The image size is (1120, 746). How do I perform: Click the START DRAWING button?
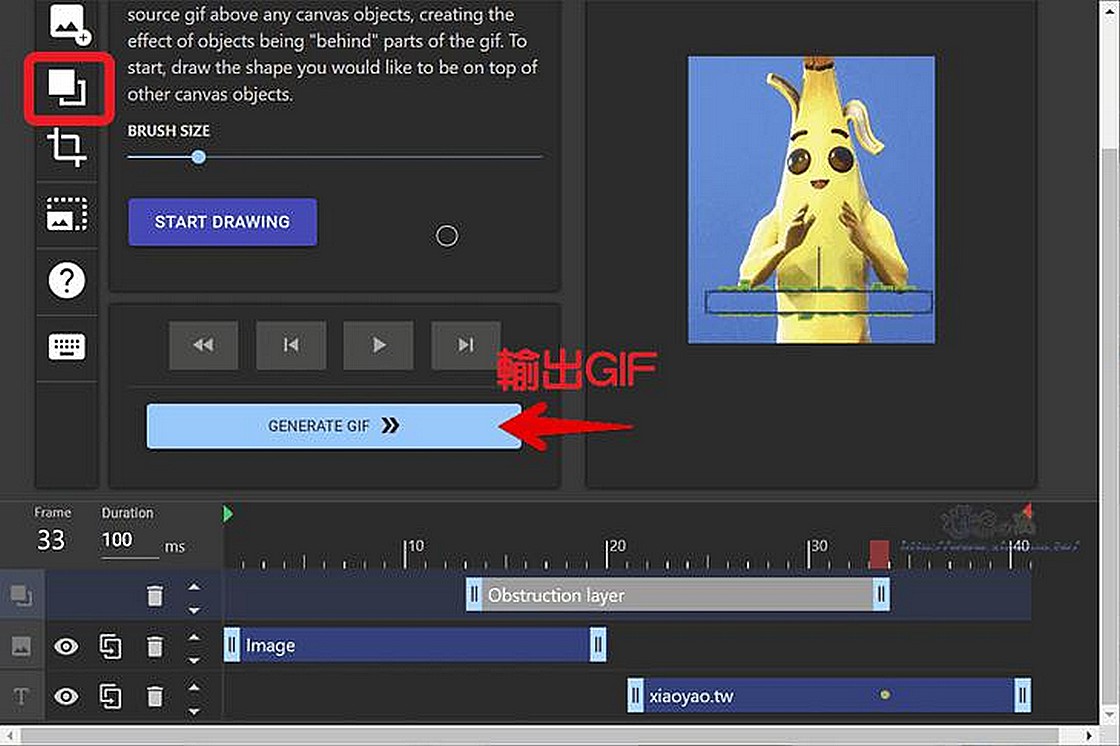(222, 222)
